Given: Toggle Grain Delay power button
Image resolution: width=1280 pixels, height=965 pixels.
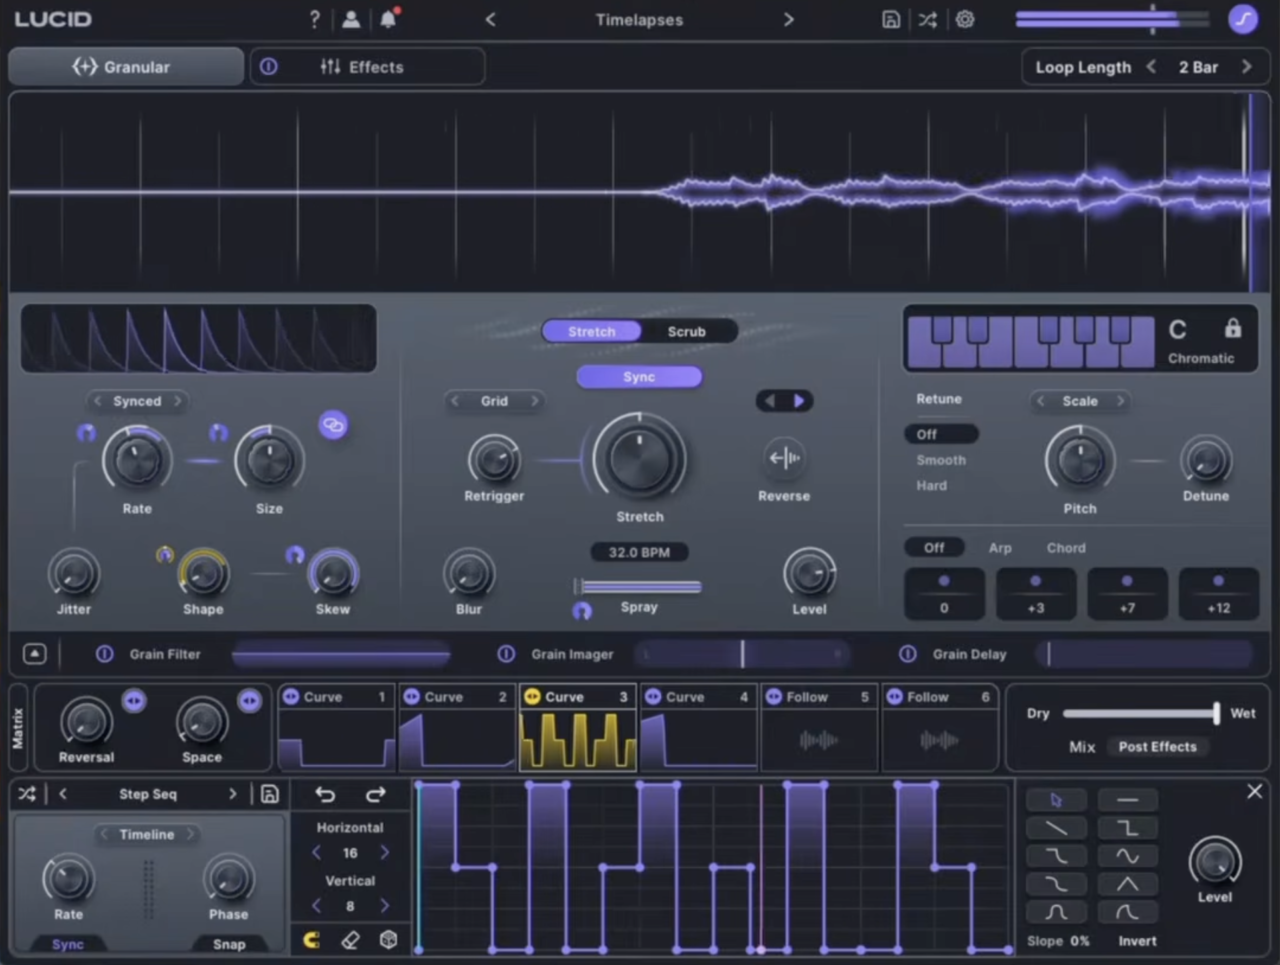Looking at the screenshot, I should [908, 654].
